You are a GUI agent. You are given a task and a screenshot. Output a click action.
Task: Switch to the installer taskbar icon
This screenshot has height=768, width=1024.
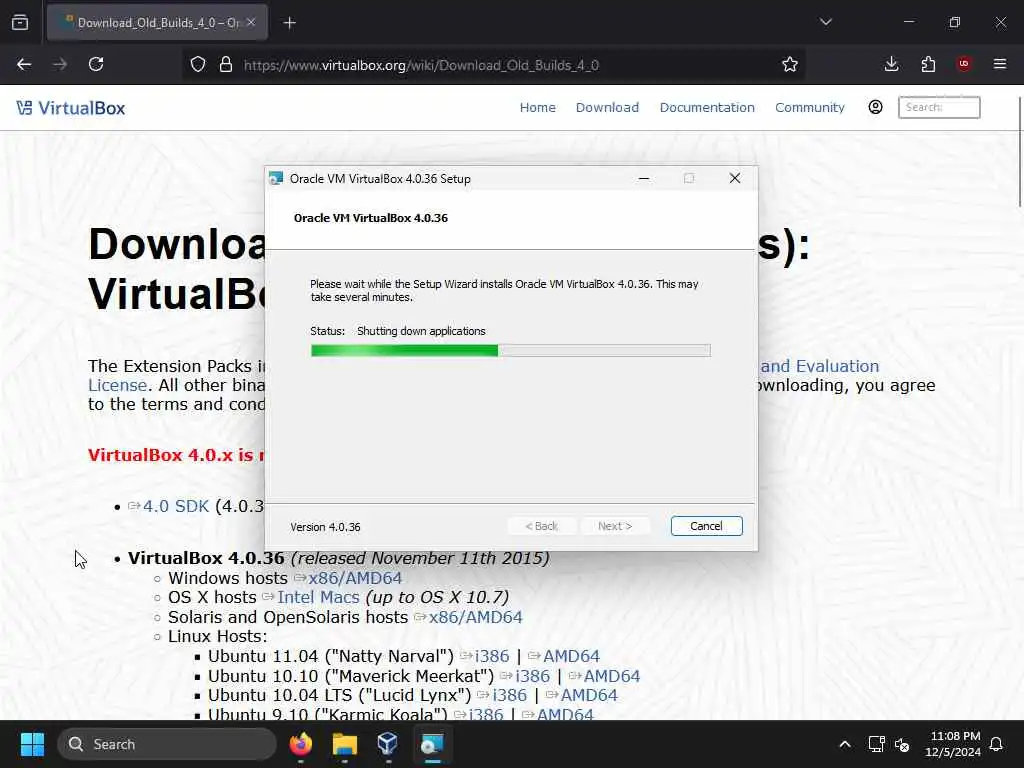click(x=432, y=744)
